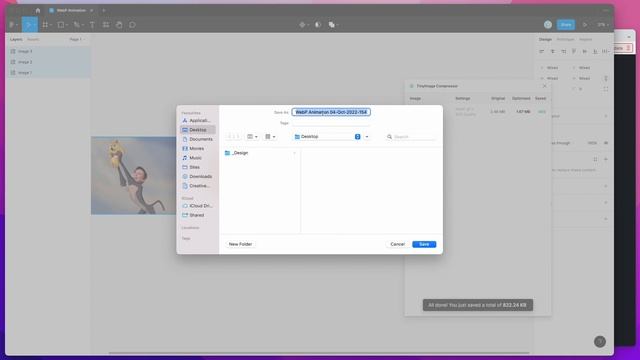Screen dimensions: 640x360
Task: Click the Share button
Action: coord(566,25)
